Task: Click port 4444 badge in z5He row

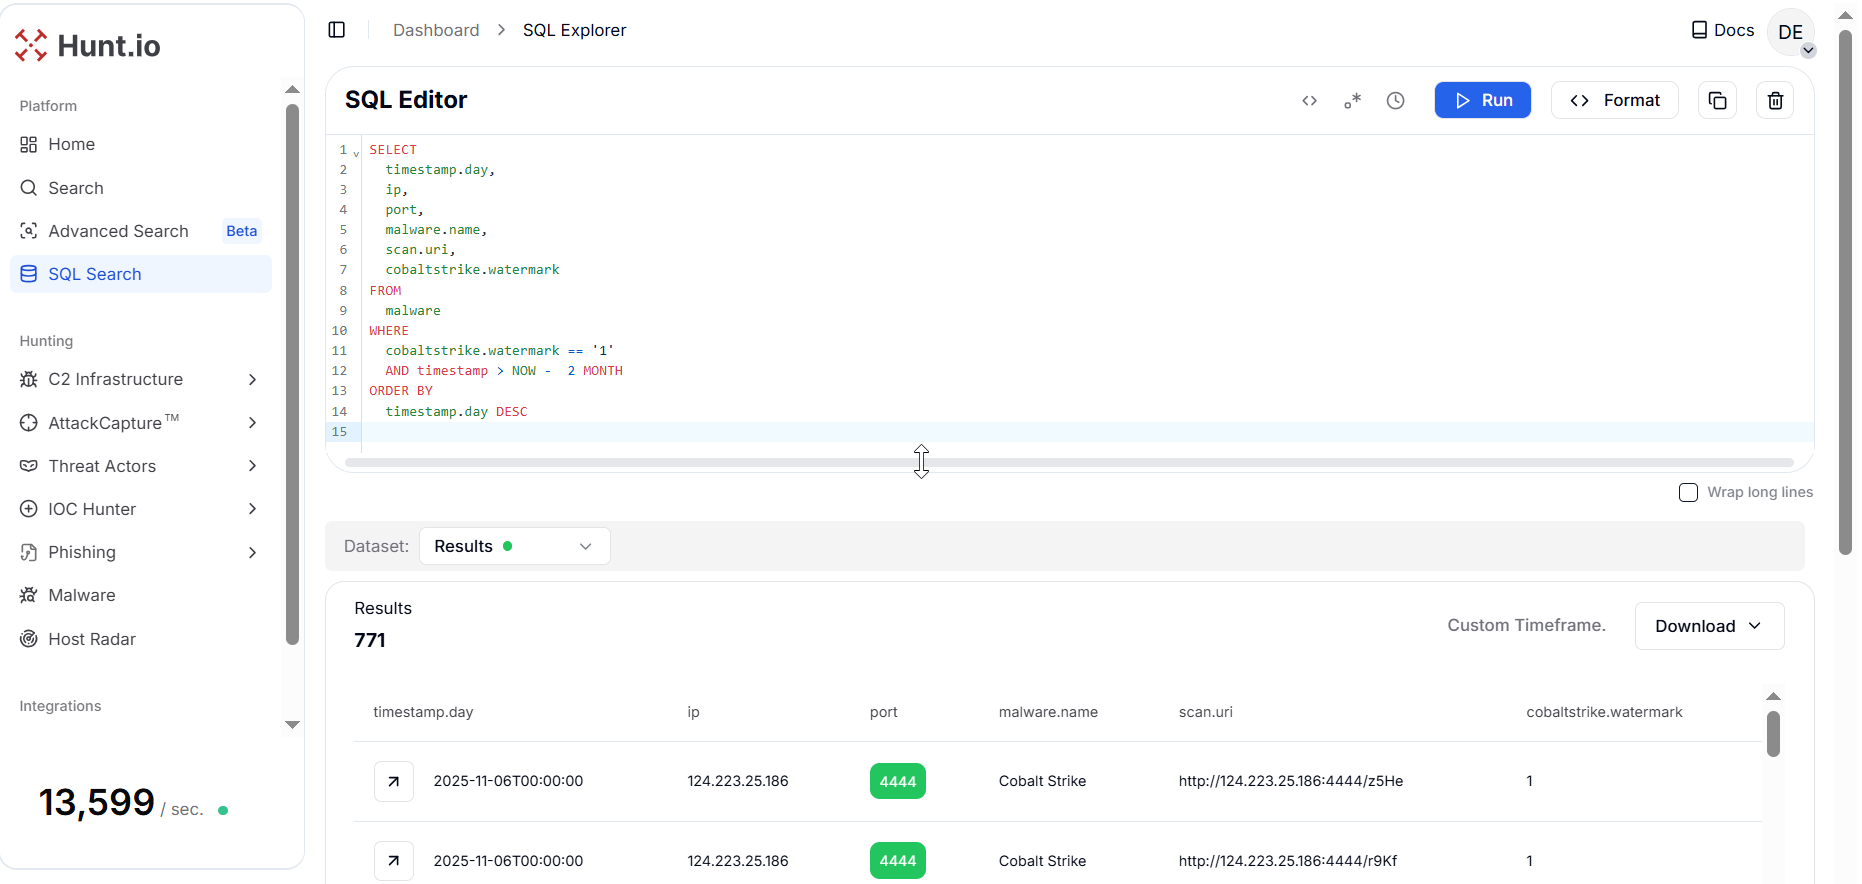Action: (898, 781)
